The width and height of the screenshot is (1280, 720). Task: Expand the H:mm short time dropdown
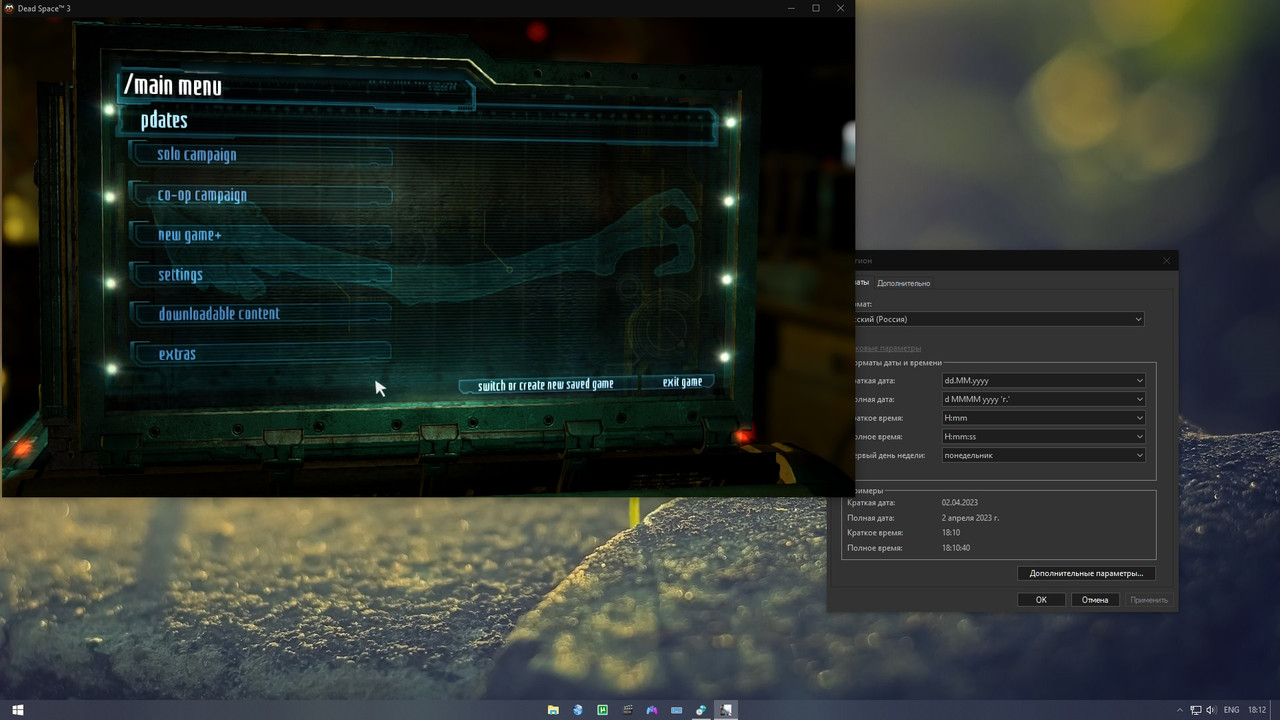[1044, 418]
